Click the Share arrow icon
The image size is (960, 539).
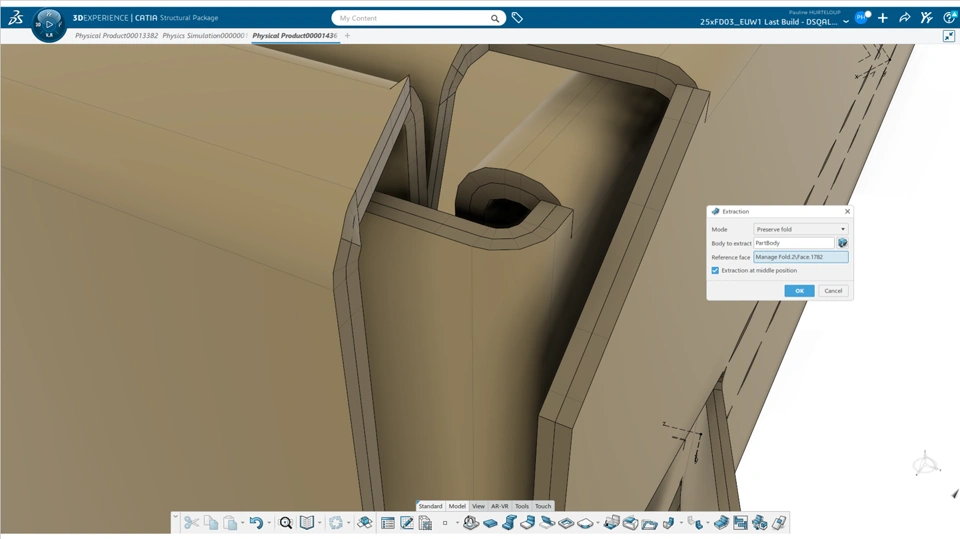tap(904, 18)
